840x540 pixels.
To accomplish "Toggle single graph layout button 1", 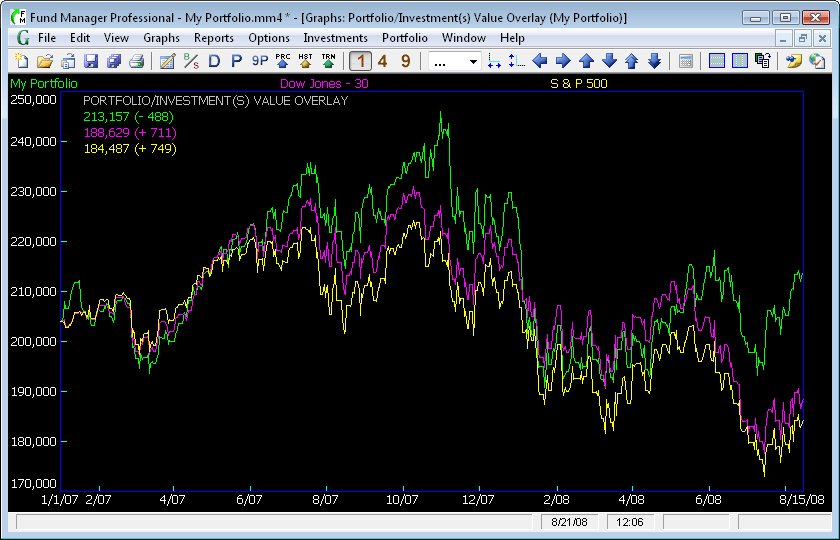I will coord(361,61).
